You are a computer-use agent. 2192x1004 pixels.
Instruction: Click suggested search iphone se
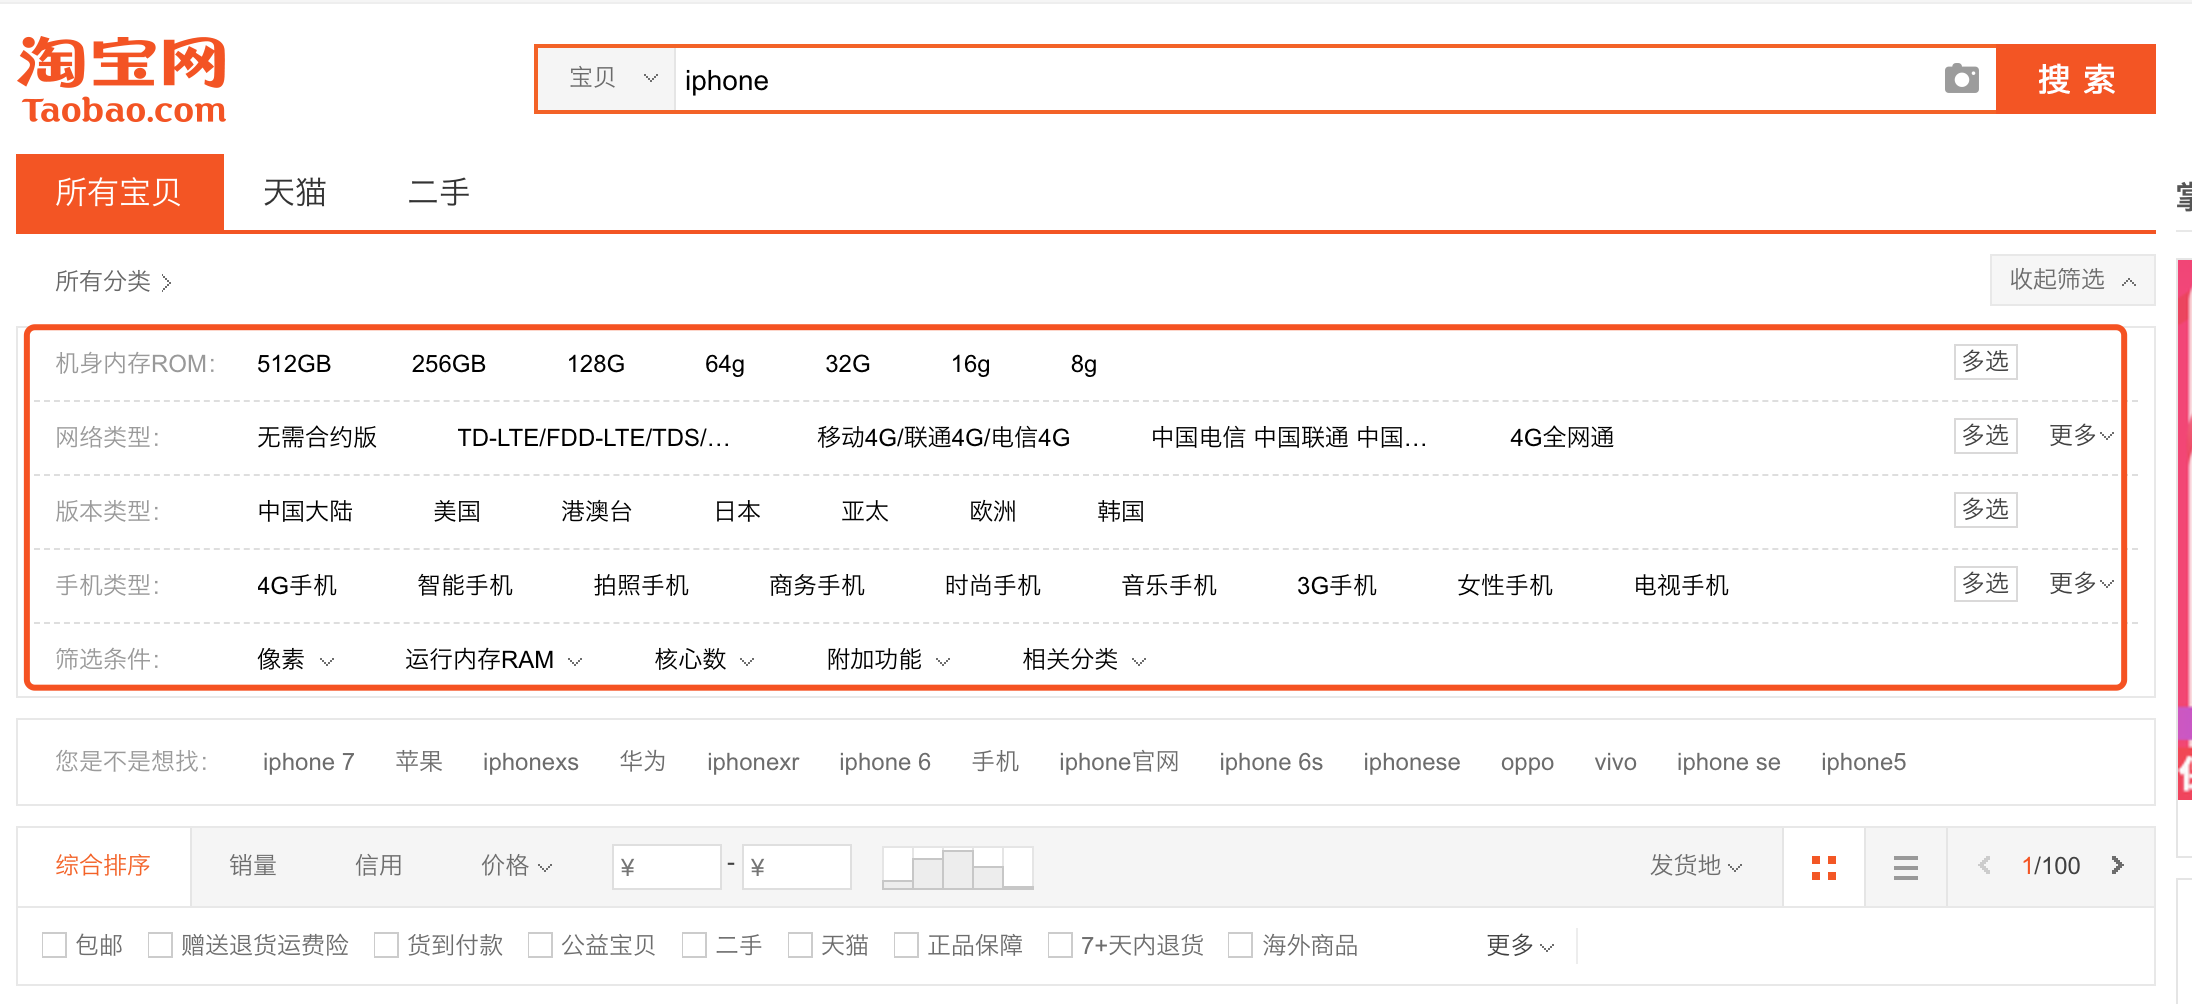point(1728,762)
